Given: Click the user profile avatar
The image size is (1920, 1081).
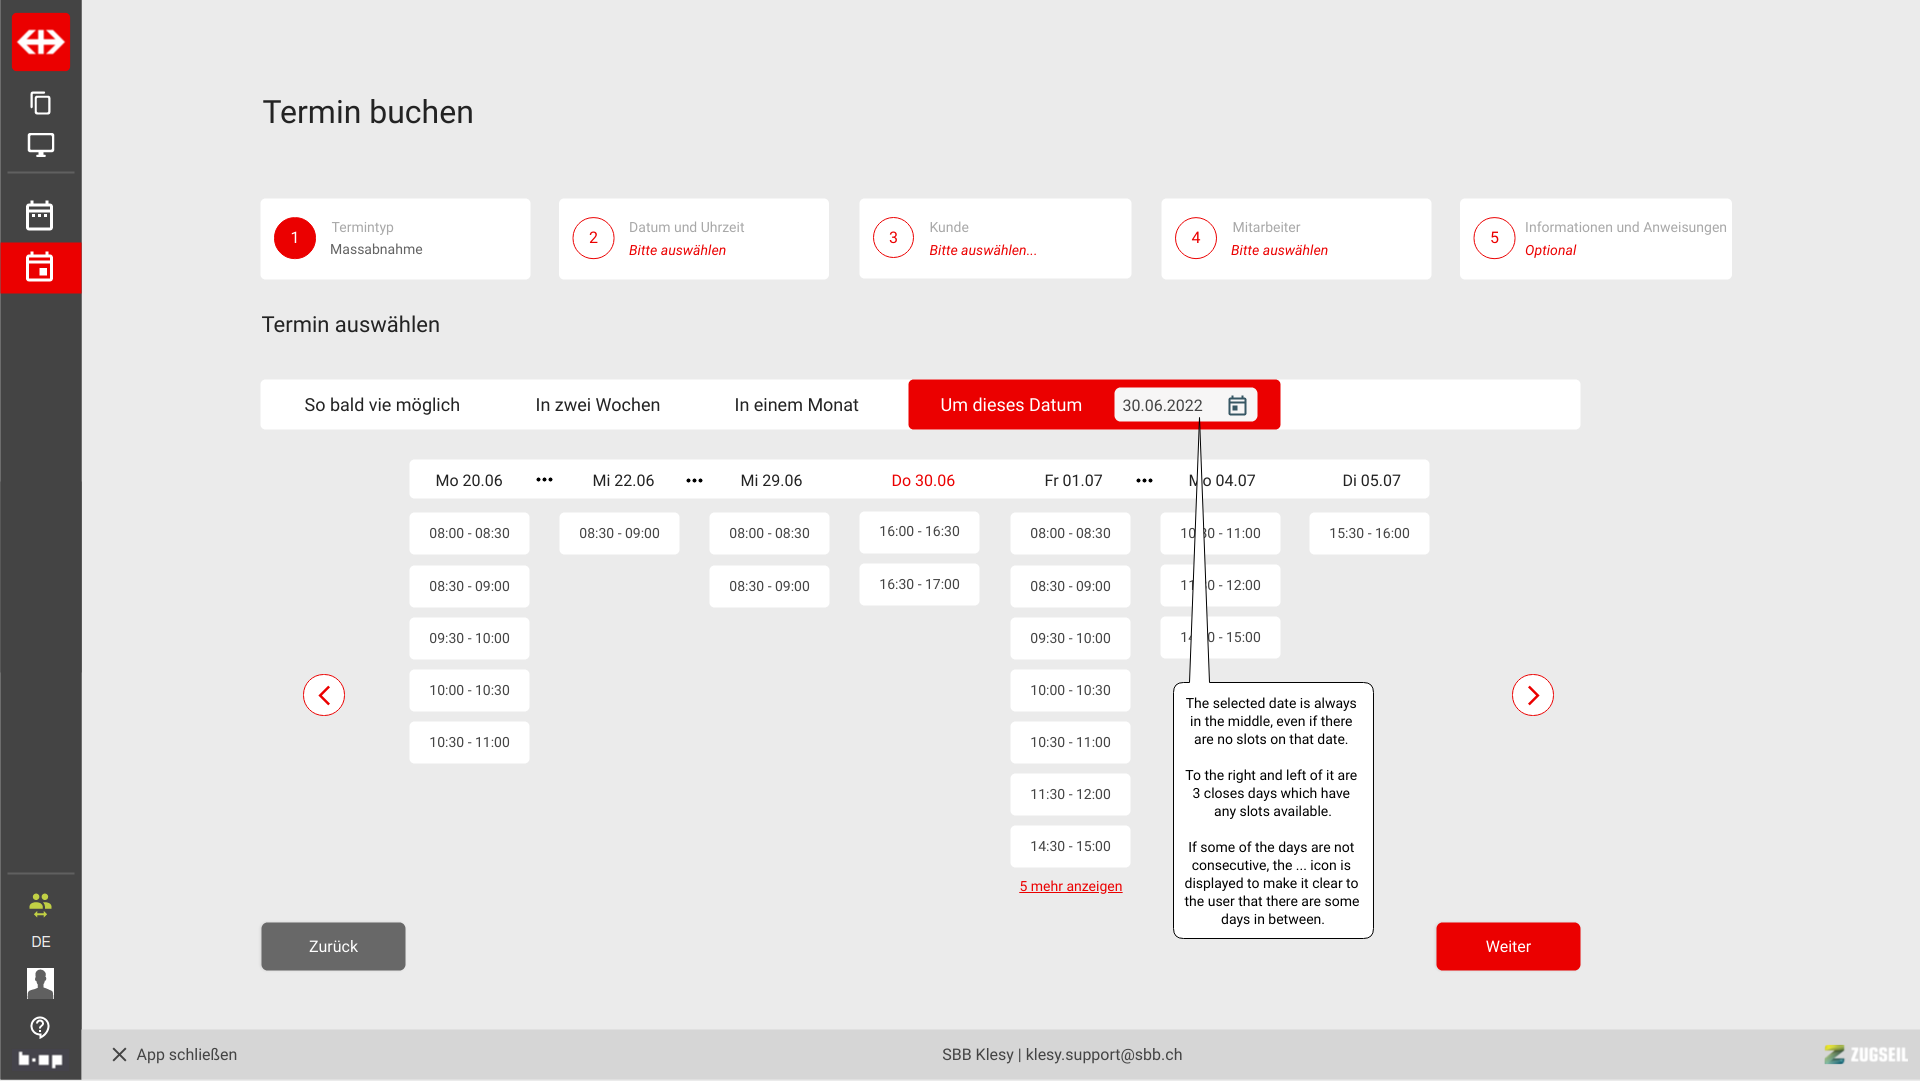Looking at the screenshot, I should tap(40, 983).
